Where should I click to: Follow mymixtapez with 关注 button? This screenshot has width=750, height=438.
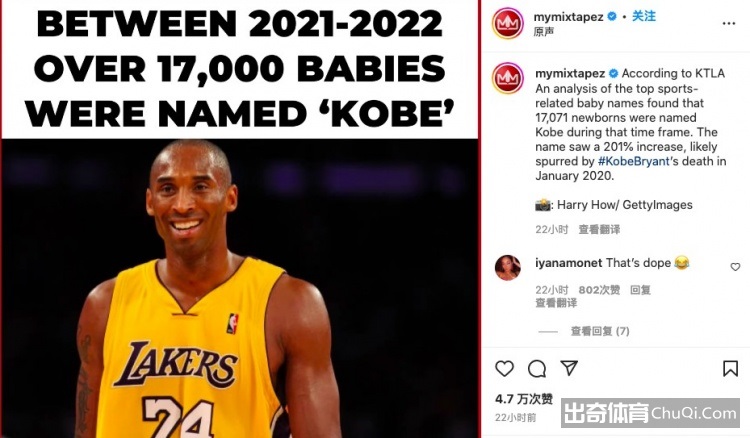pos(644,16)
